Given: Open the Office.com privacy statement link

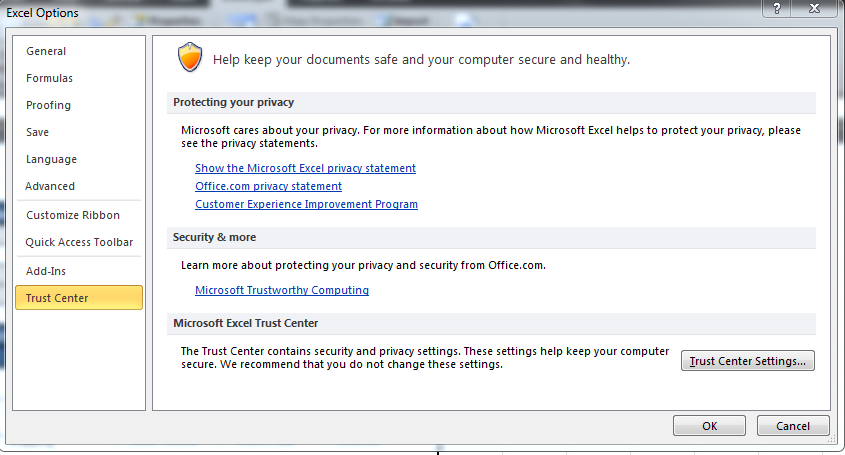Looking at the screenshot, I should coord(268,186).
